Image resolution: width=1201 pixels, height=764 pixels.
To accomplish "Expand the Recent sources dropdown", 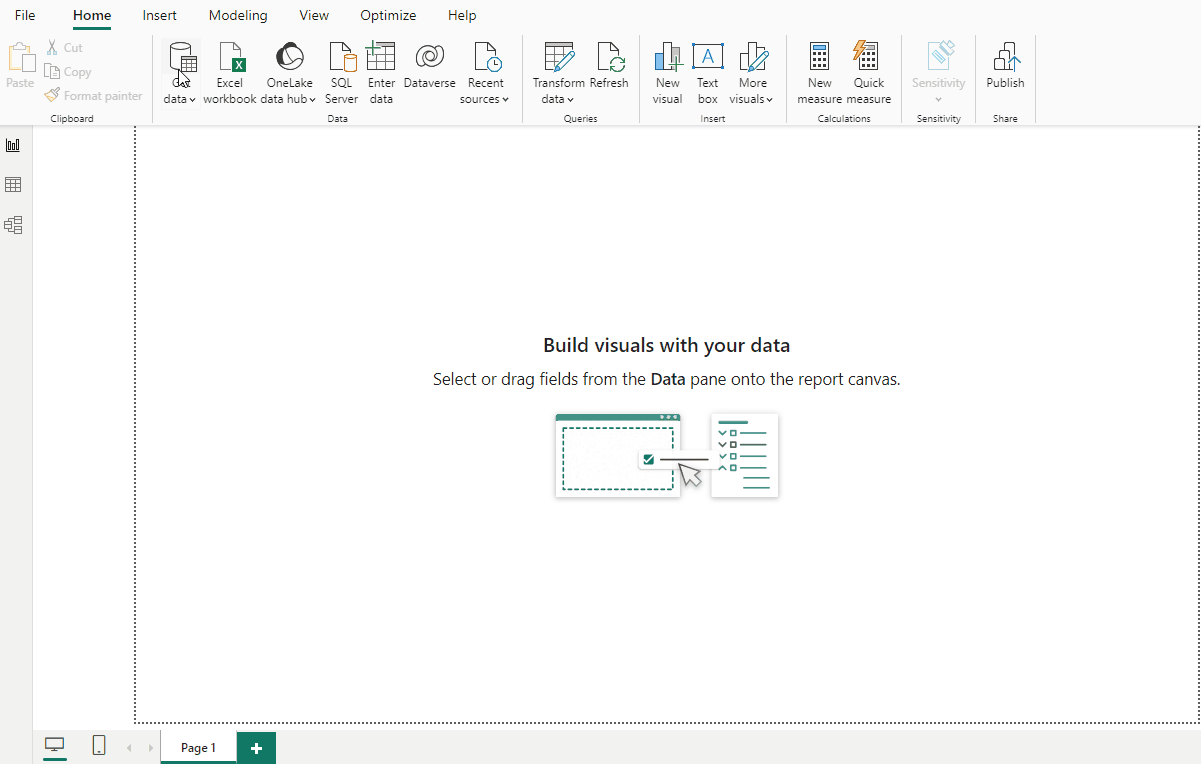I will click(485, 99).
